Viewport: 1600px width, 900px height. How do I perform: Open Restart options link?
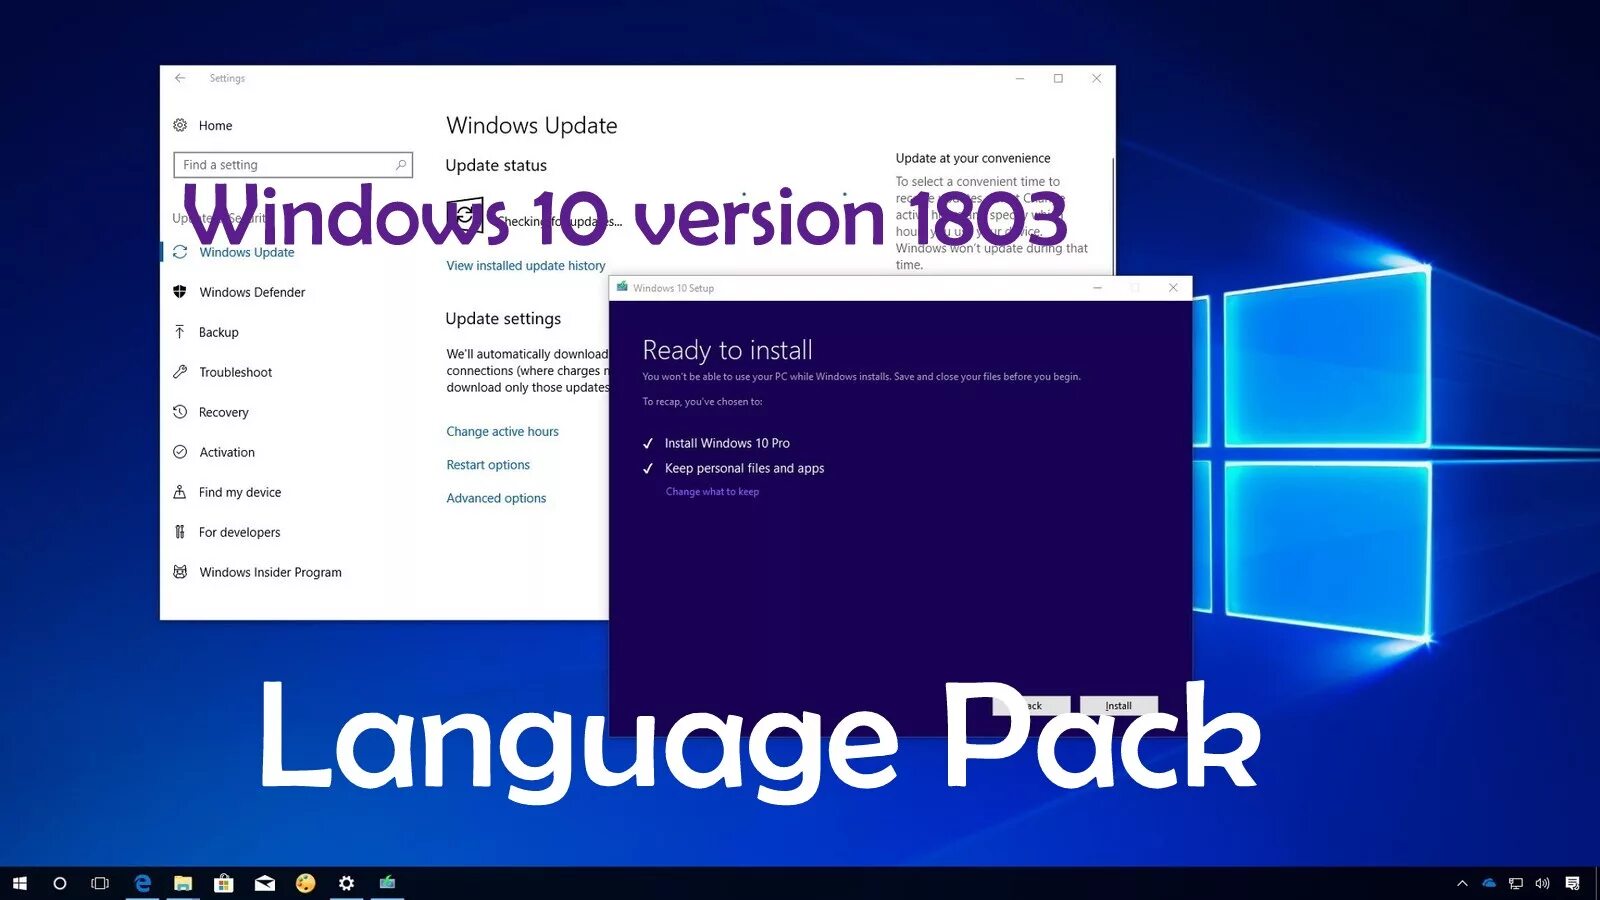(488, 465)
